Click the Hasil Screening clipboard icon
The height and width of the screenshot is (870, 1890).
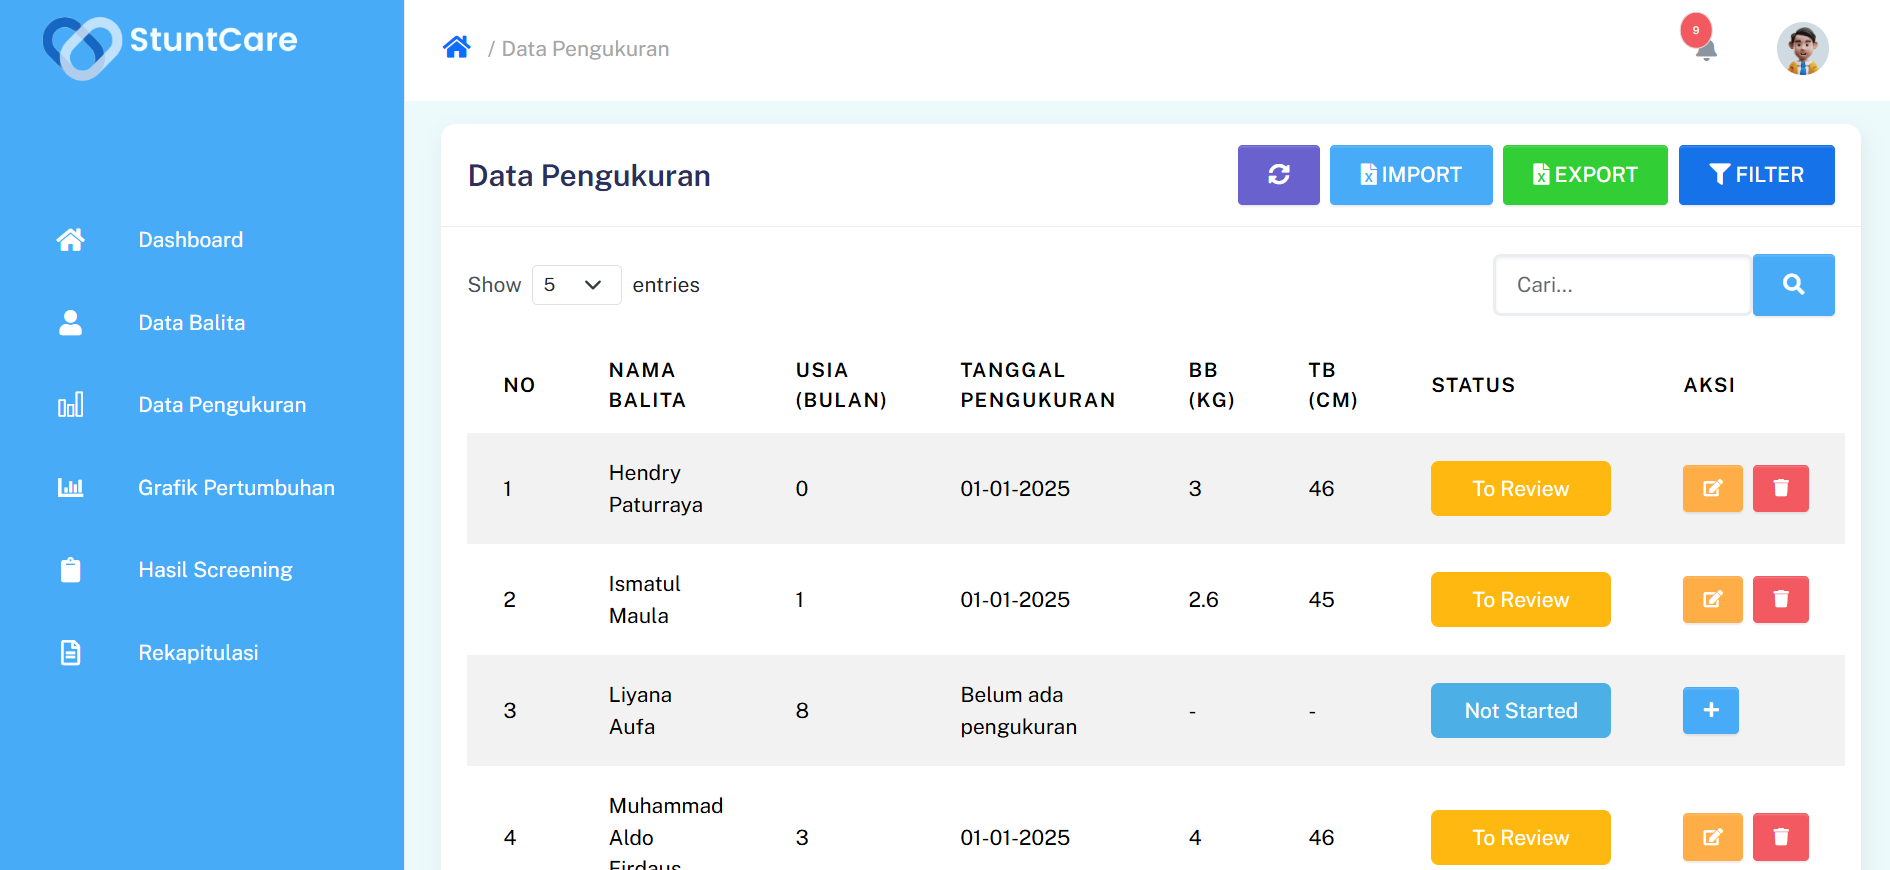(70, 570)
